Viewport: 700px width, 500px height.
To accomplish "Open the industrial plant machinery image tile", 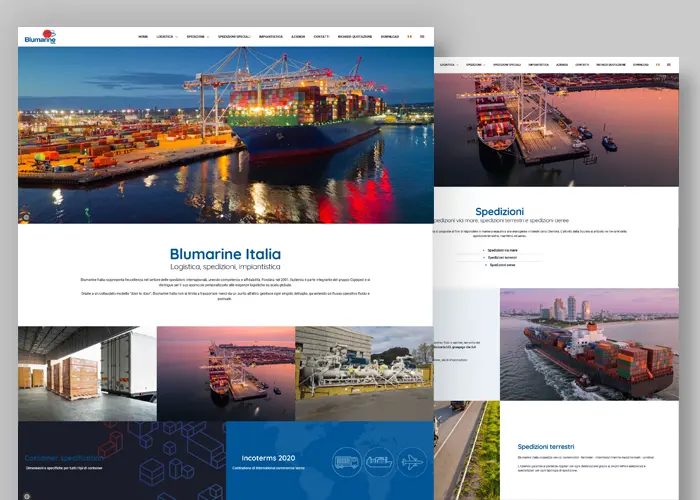I will click(364, 374).
